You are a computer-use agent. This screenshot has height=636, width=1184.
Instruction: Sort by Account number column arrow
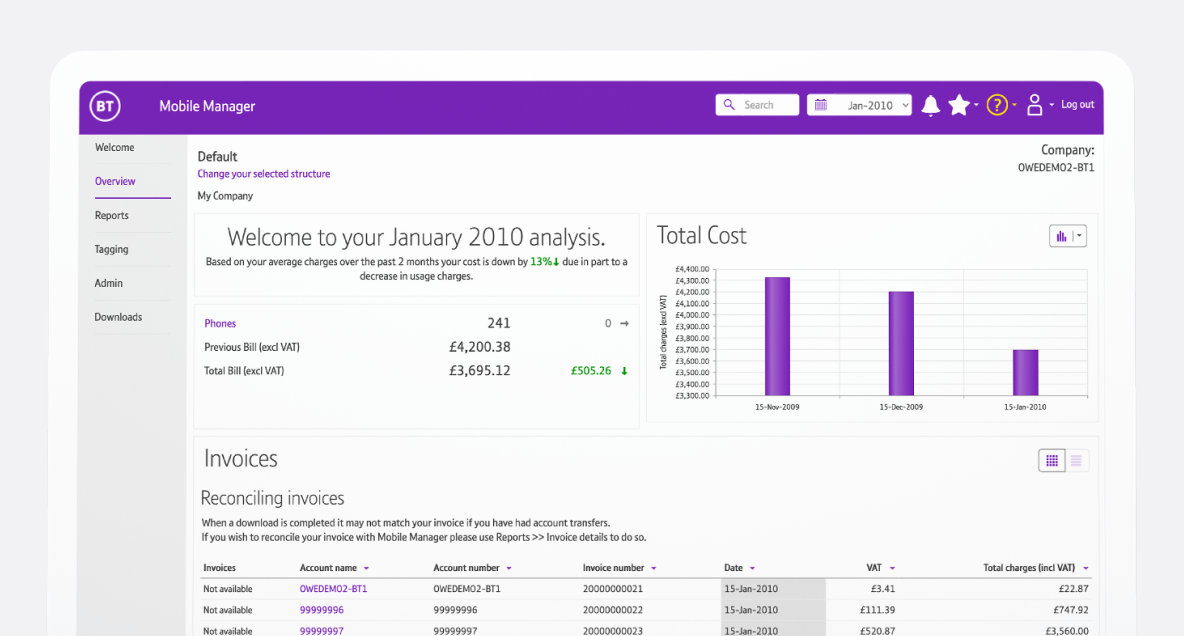(x=509, y=568)
